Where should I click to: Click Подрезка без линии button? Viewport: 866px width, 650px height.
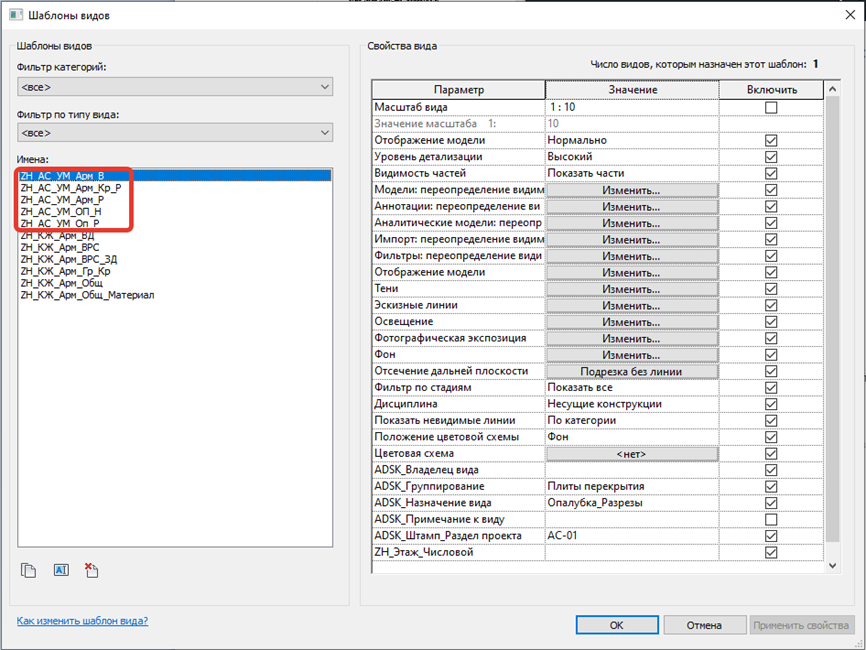pyautogui.click(x=632, y=372)
